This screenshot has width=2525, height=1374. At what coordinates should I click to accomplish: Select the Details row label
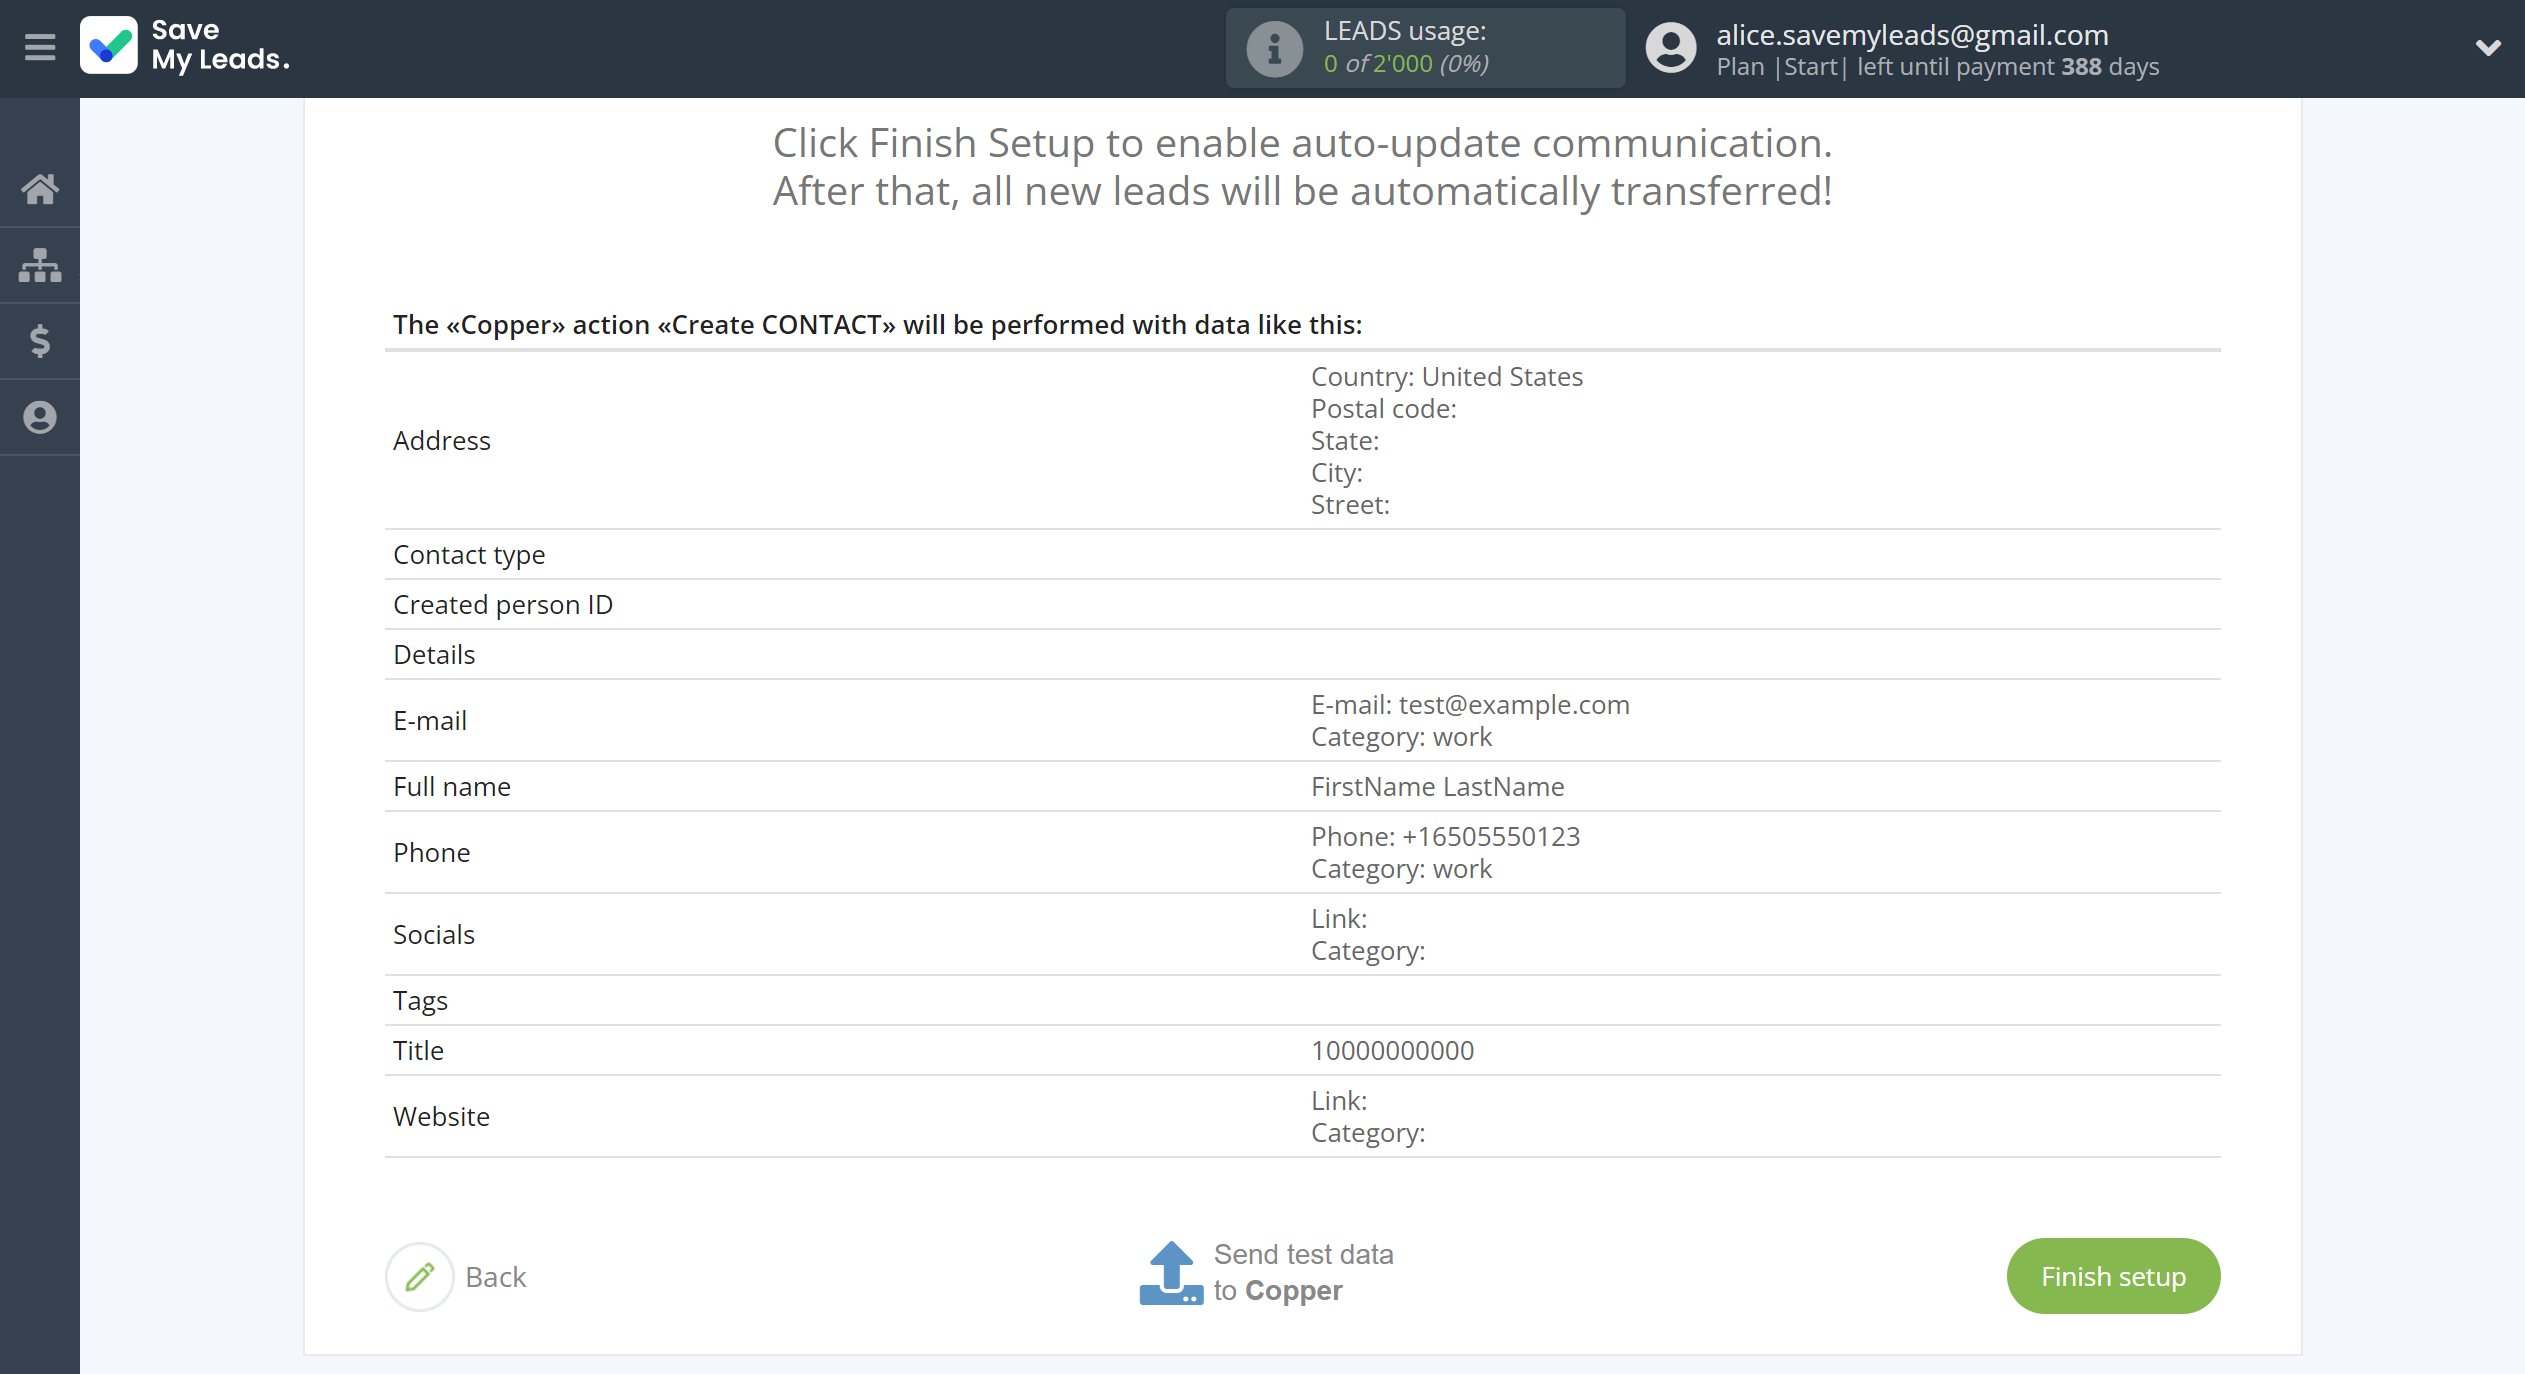coord(434,654)
